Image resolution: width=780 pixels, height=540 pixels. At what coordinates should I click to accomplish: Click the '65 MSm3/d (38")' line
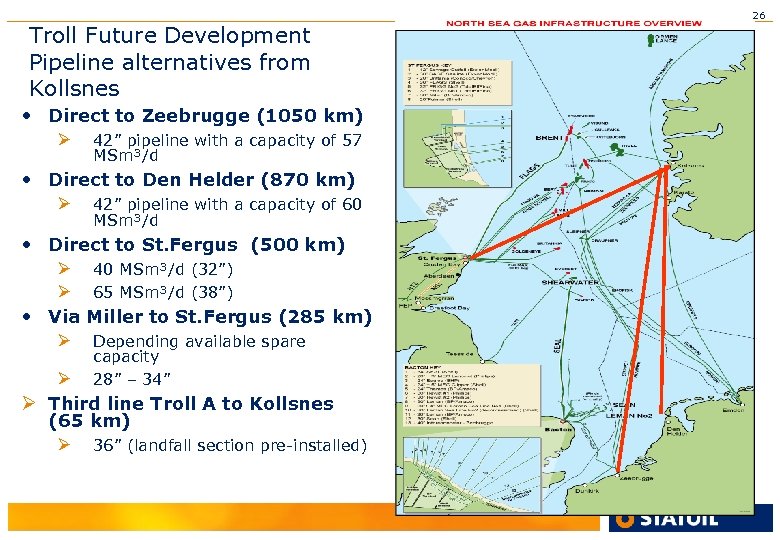[163, 292]
